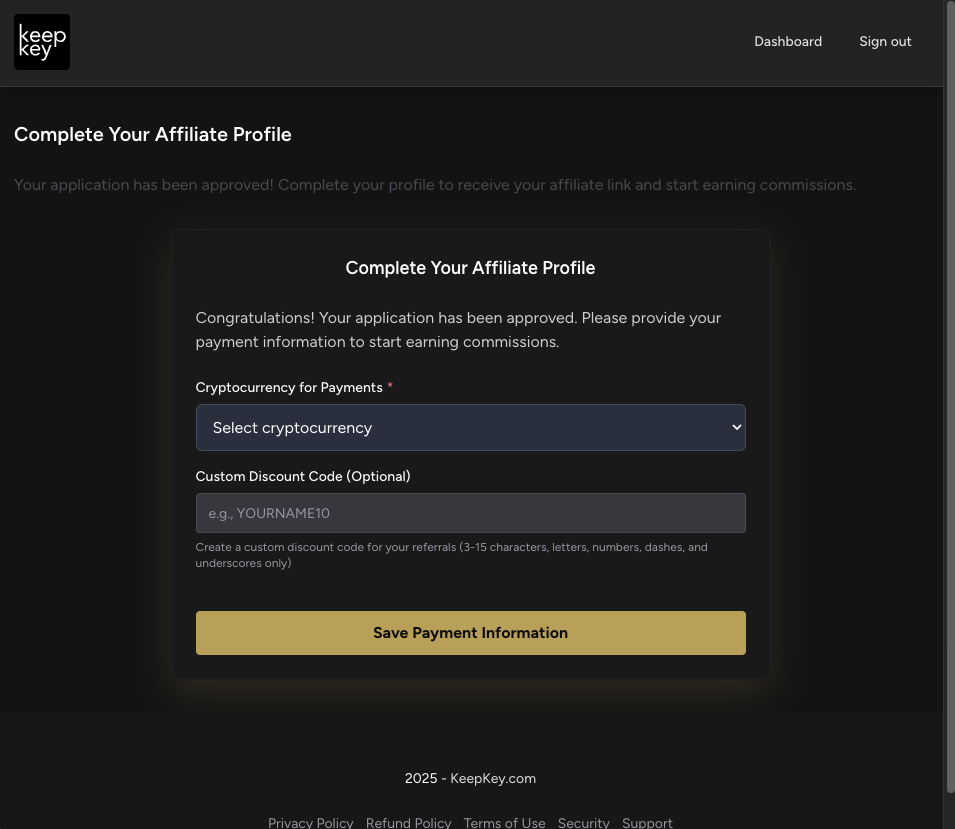This screenshot has width=955, height=829.
Task: Focus the YOURNAME10 placeholder text box
Action: (x=470, y=513)
